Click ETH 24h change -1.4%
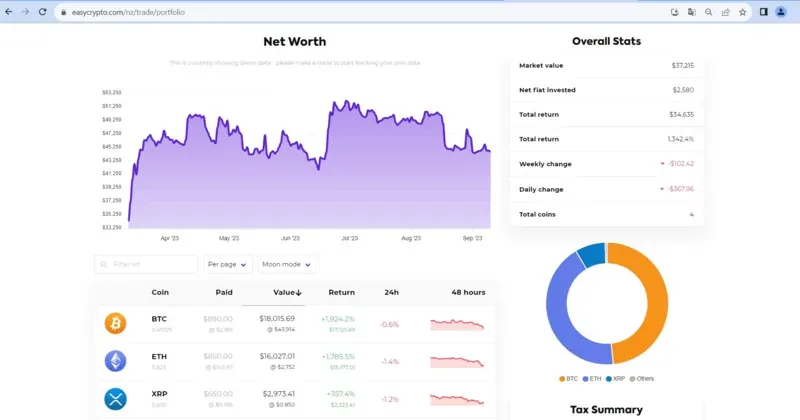Image resolution: width=800 pixels, height=420 pixels. pyautogui.click(x=390, y=362)
